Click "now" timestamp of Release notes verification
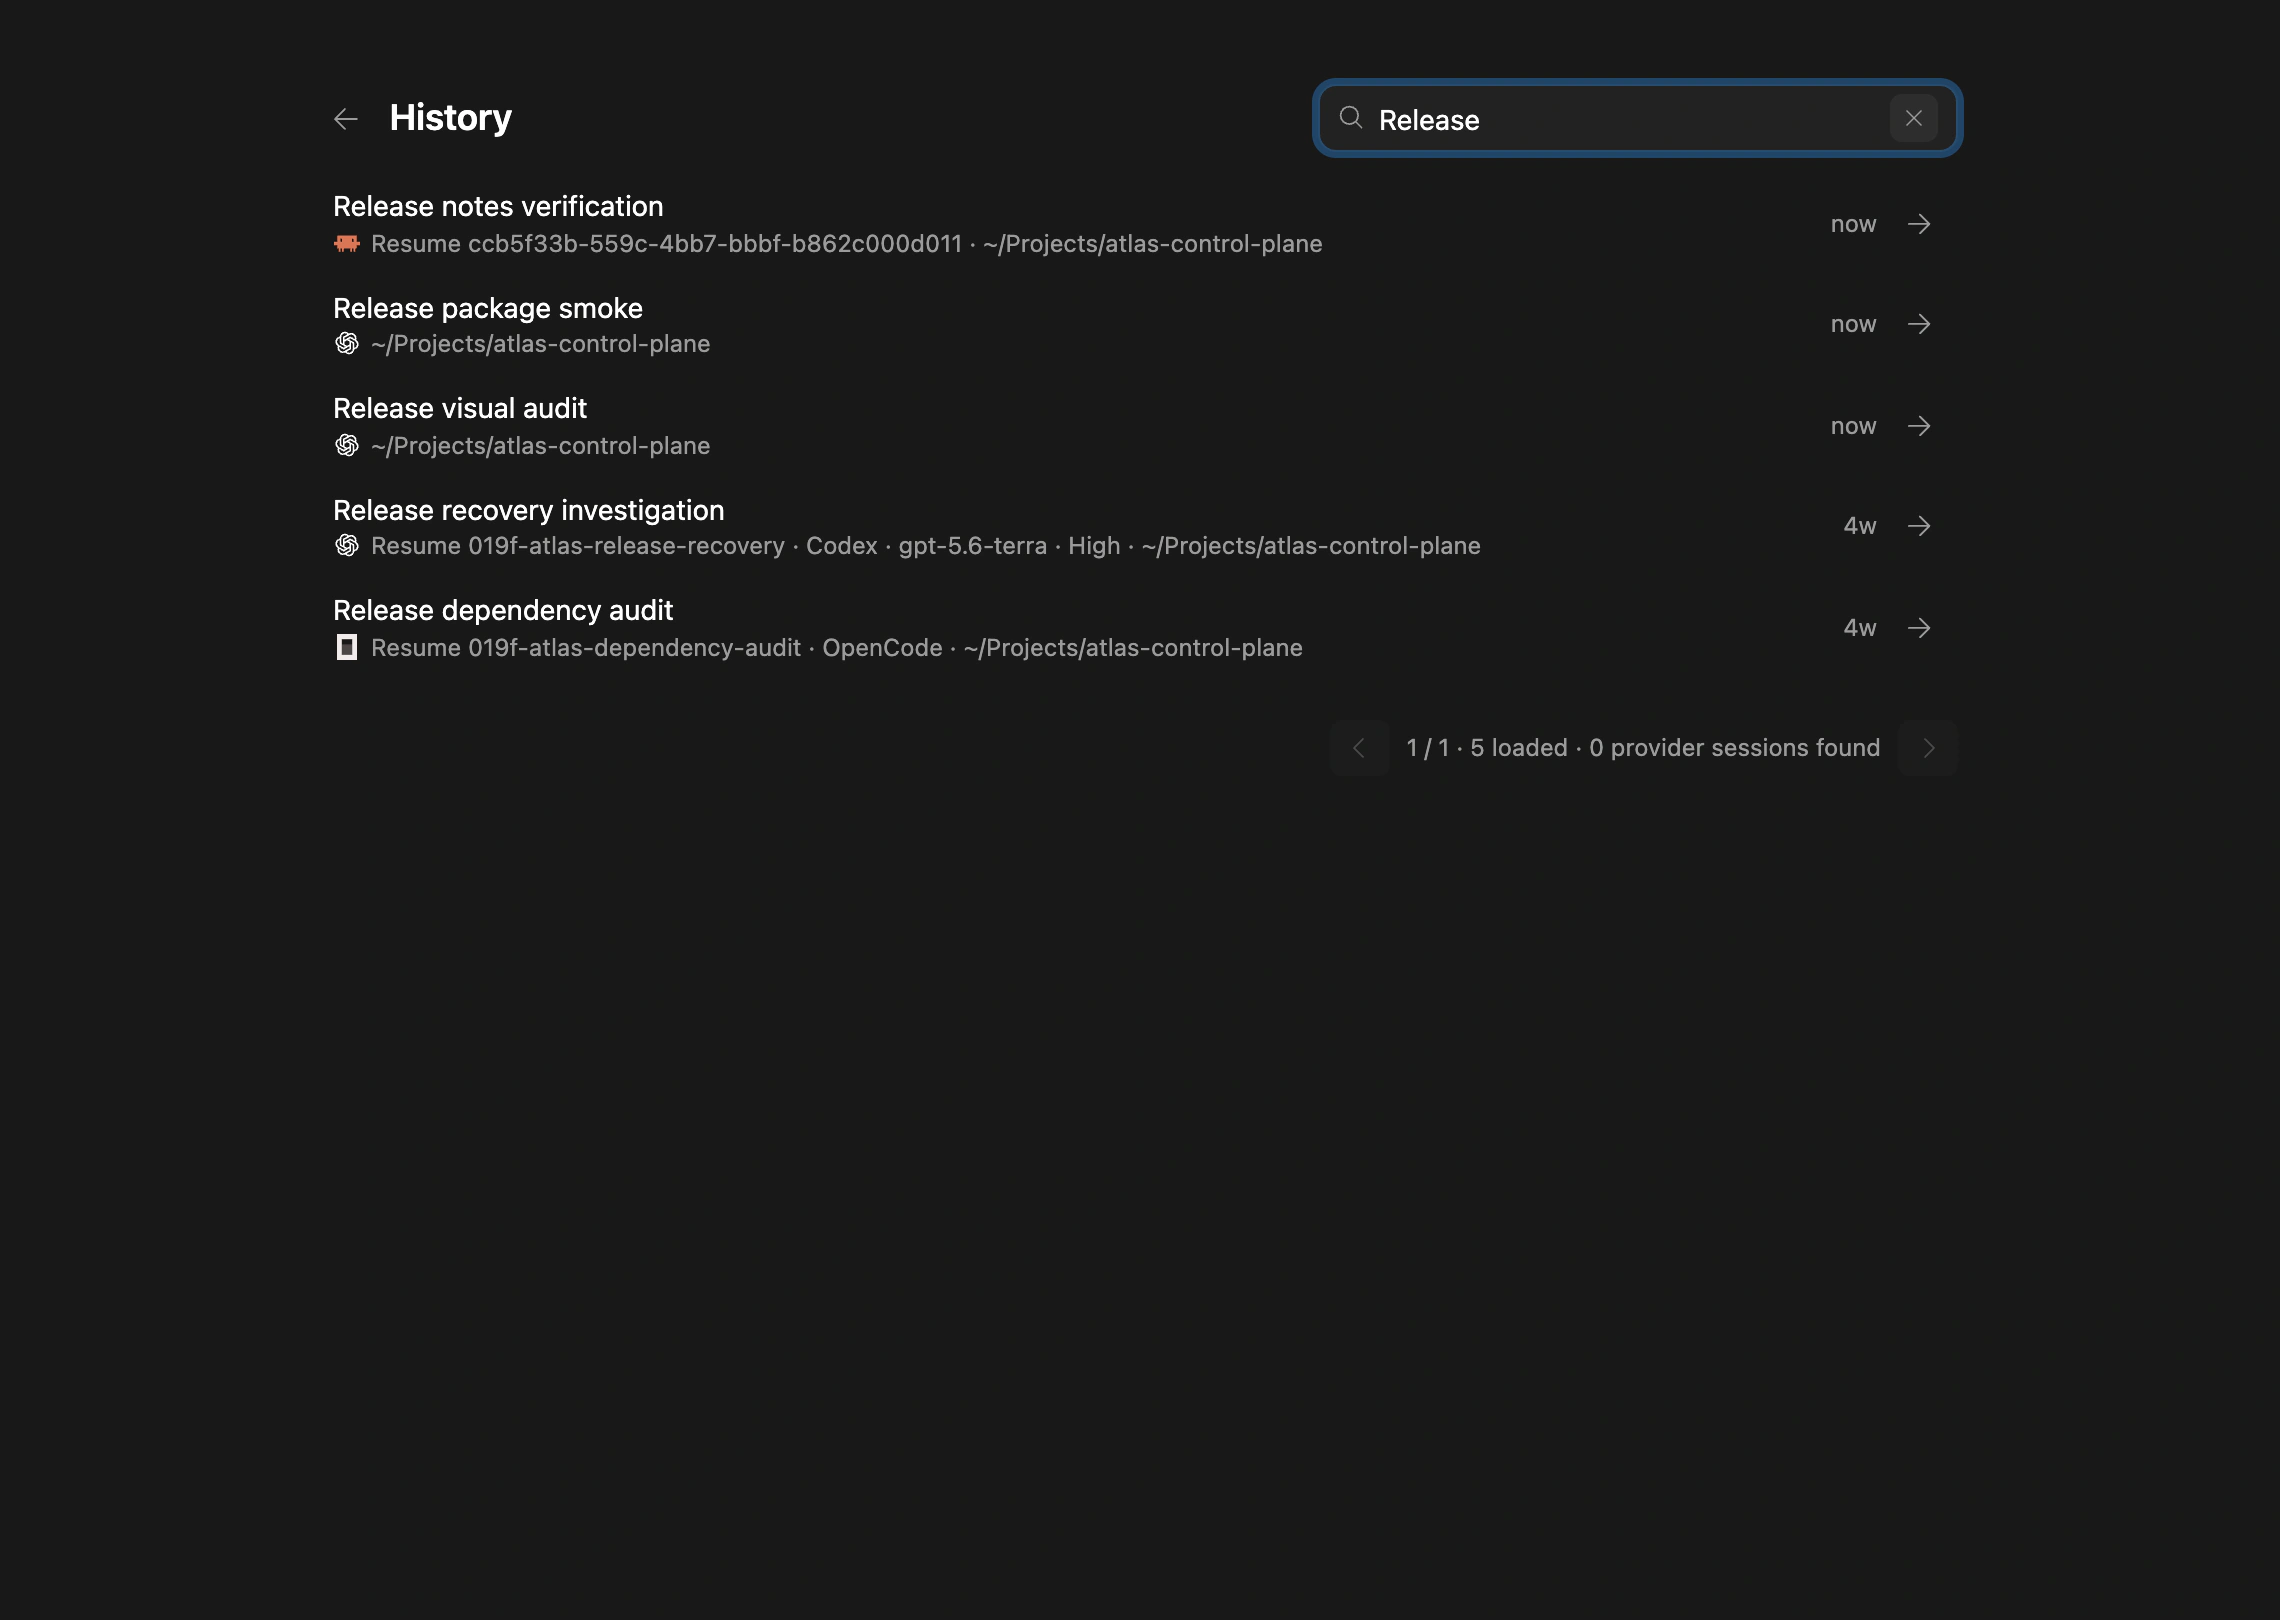Screen dimensions: 2280x1620 pyautogui.click(x=1853, y=224)
